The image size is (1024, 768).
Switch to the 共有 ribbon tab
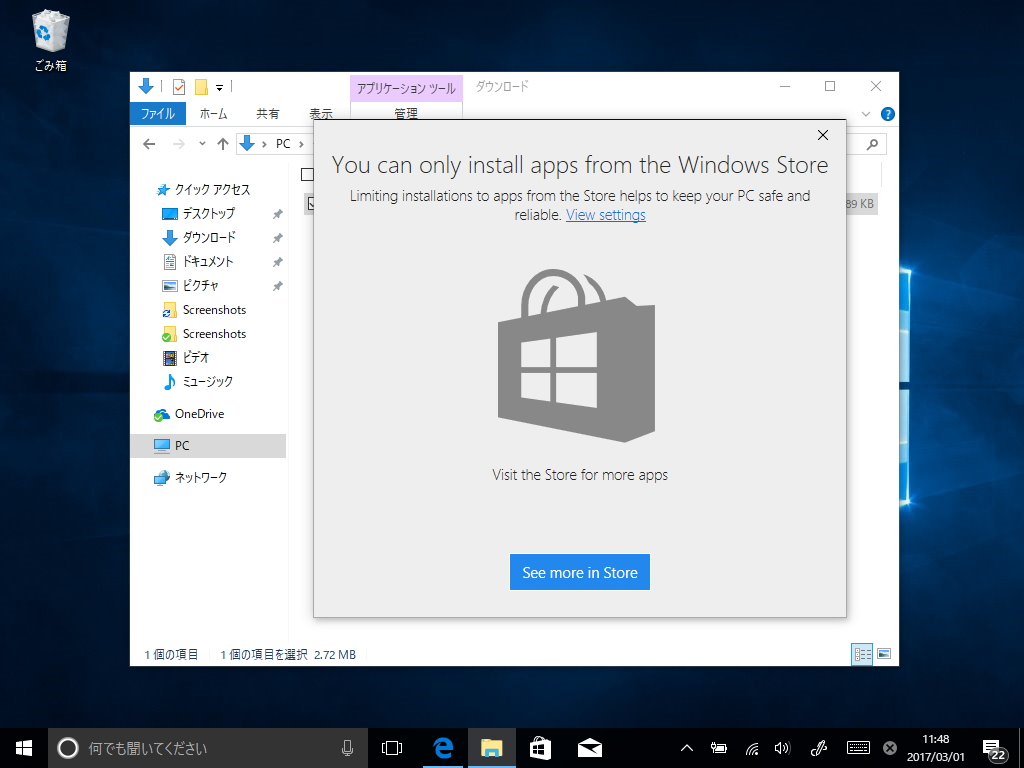(267, 113)
